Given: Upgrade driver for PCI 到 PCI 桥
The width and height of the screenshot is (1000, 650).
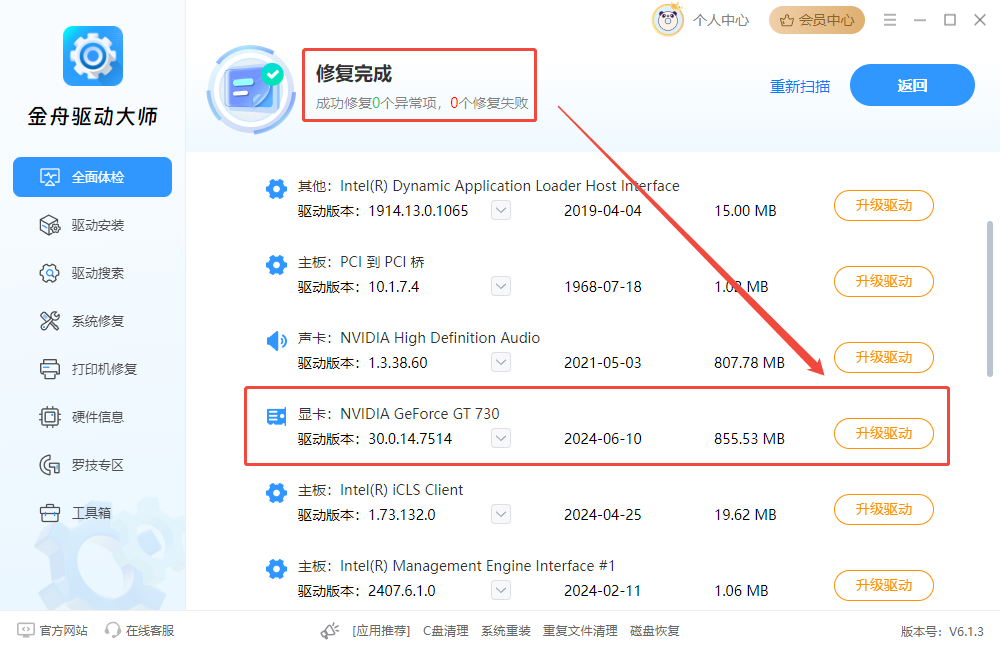Looking at the screenshot, I should coord(884,281).
